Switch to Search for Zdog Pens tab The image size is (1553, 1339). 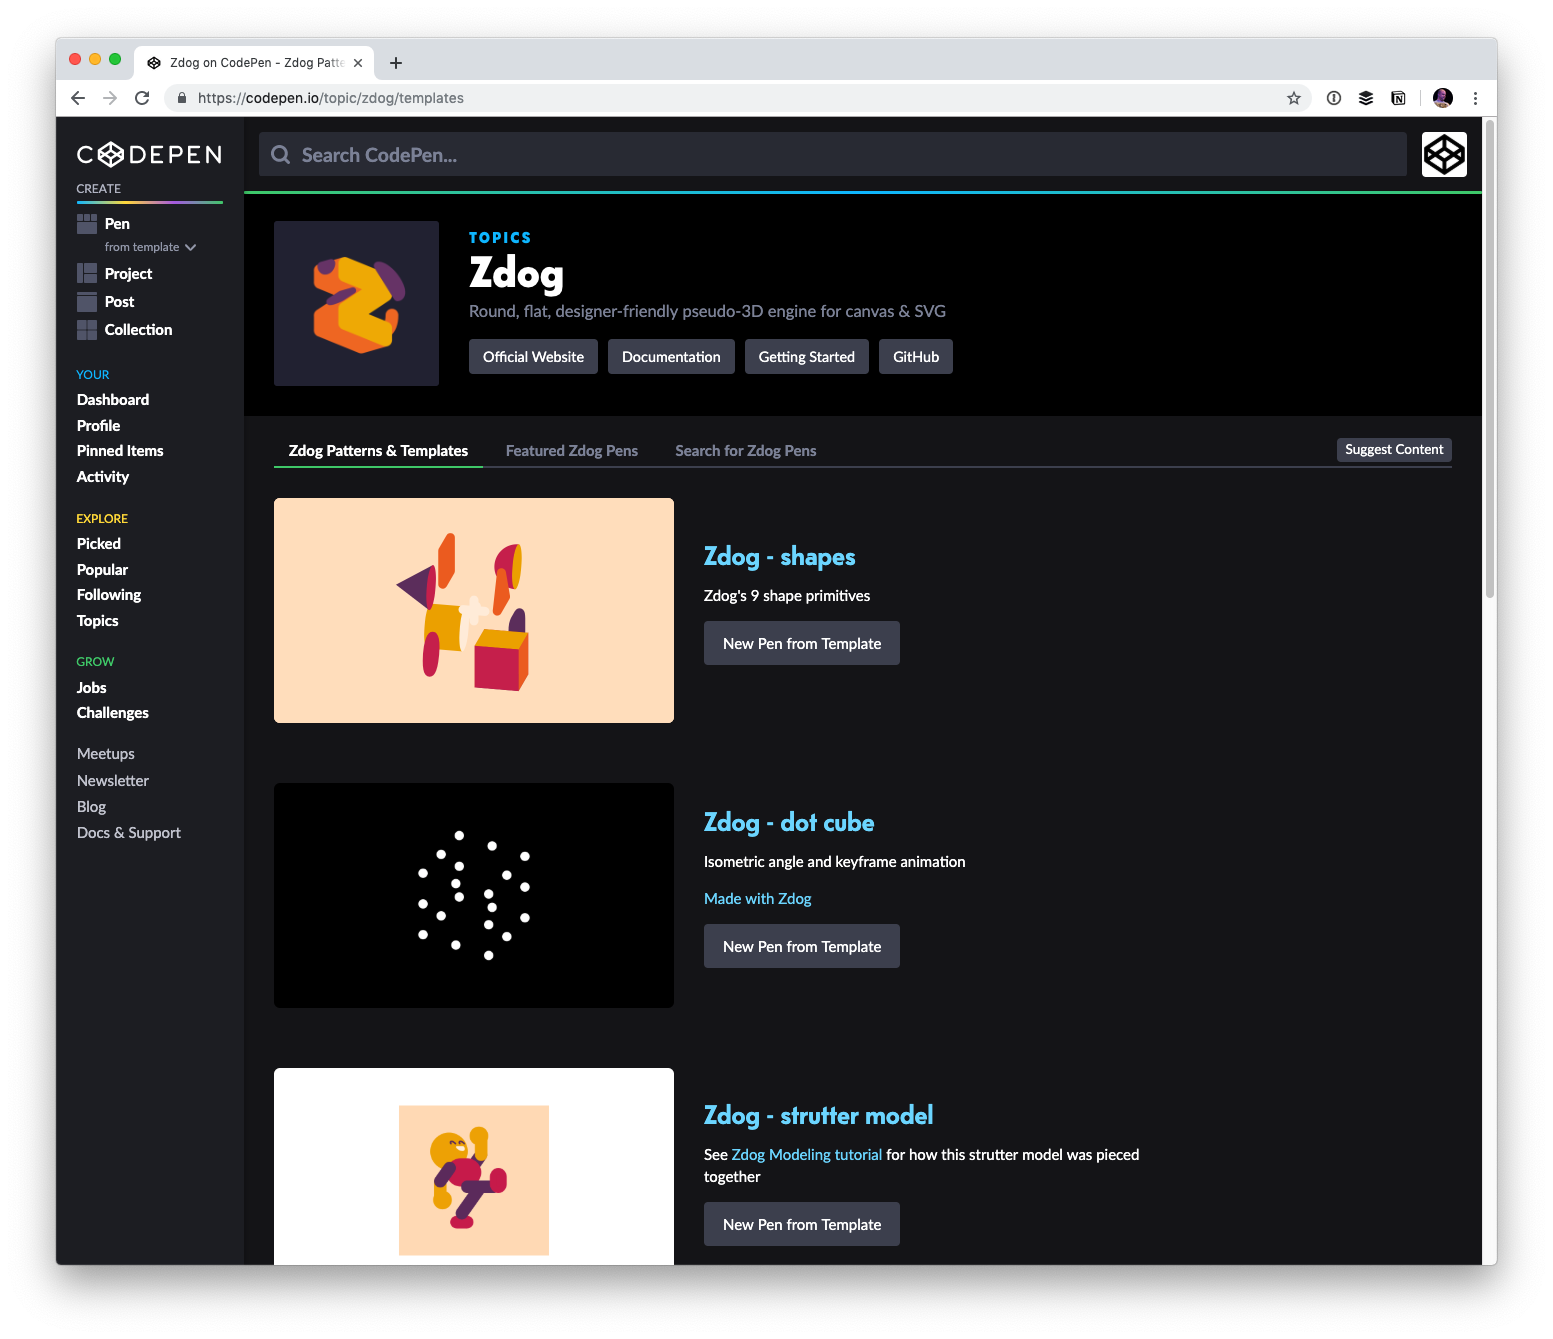[x=746, y=451]
